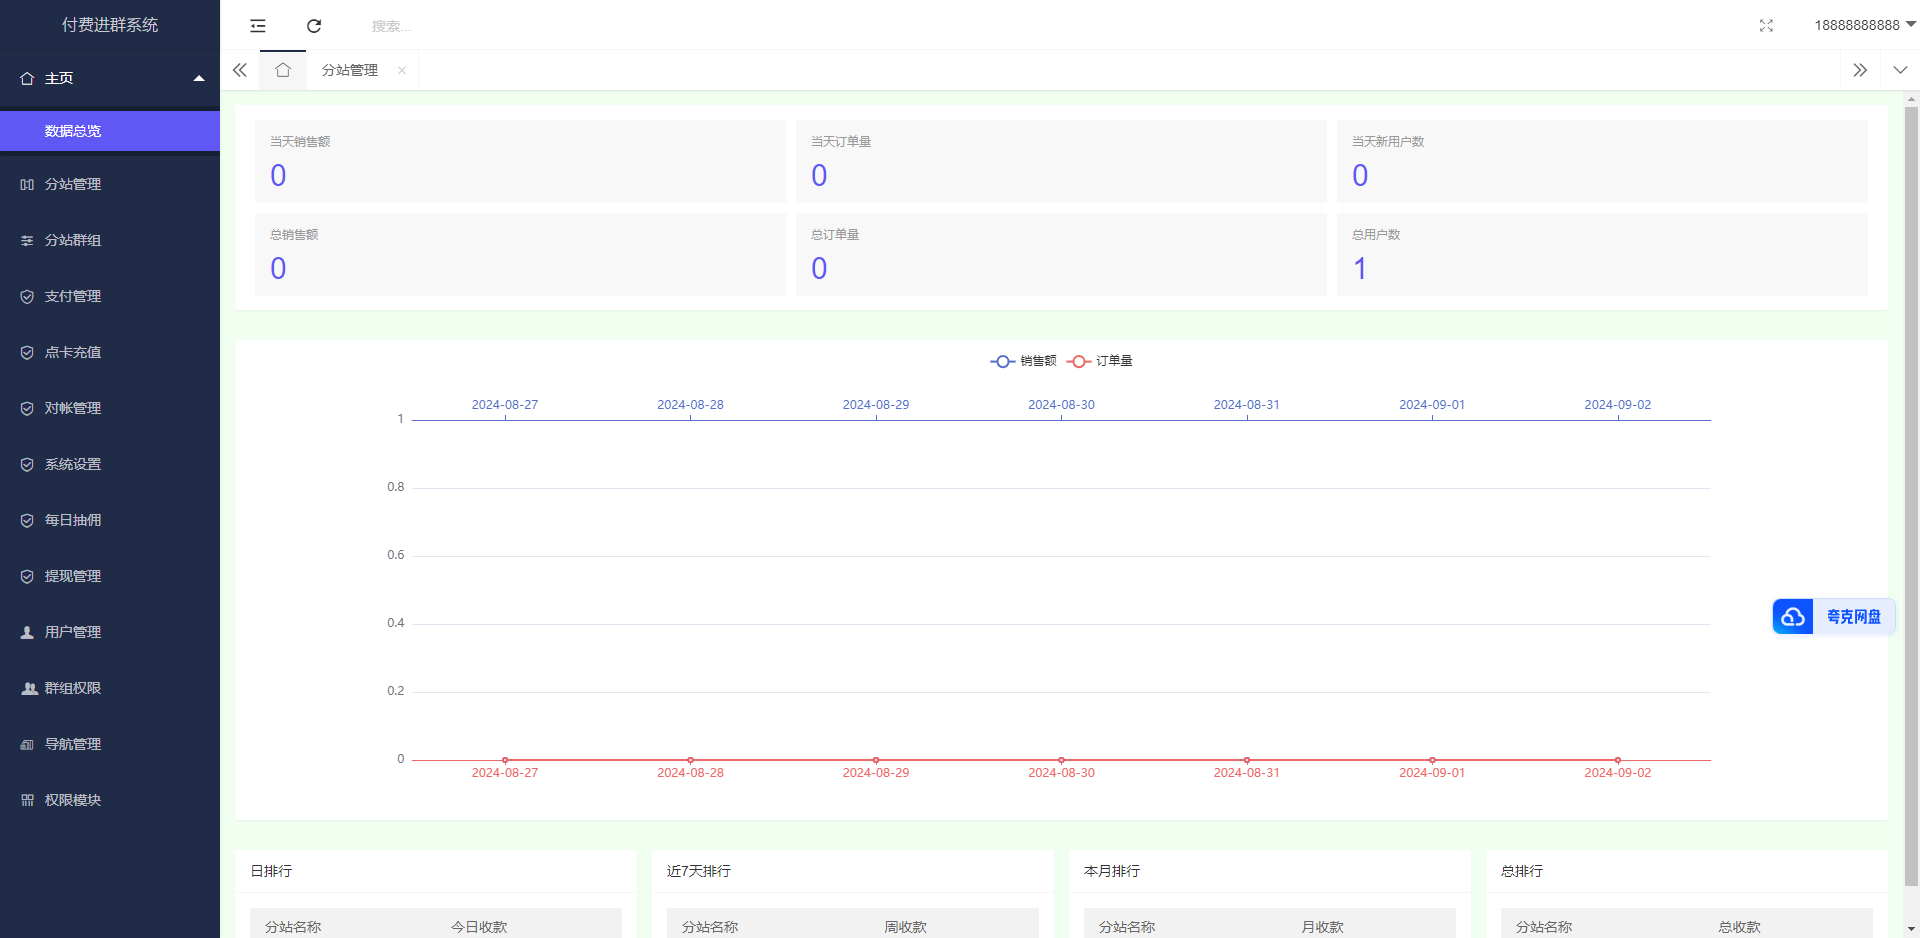Click the 总销售额 card

tap(520, 254)
